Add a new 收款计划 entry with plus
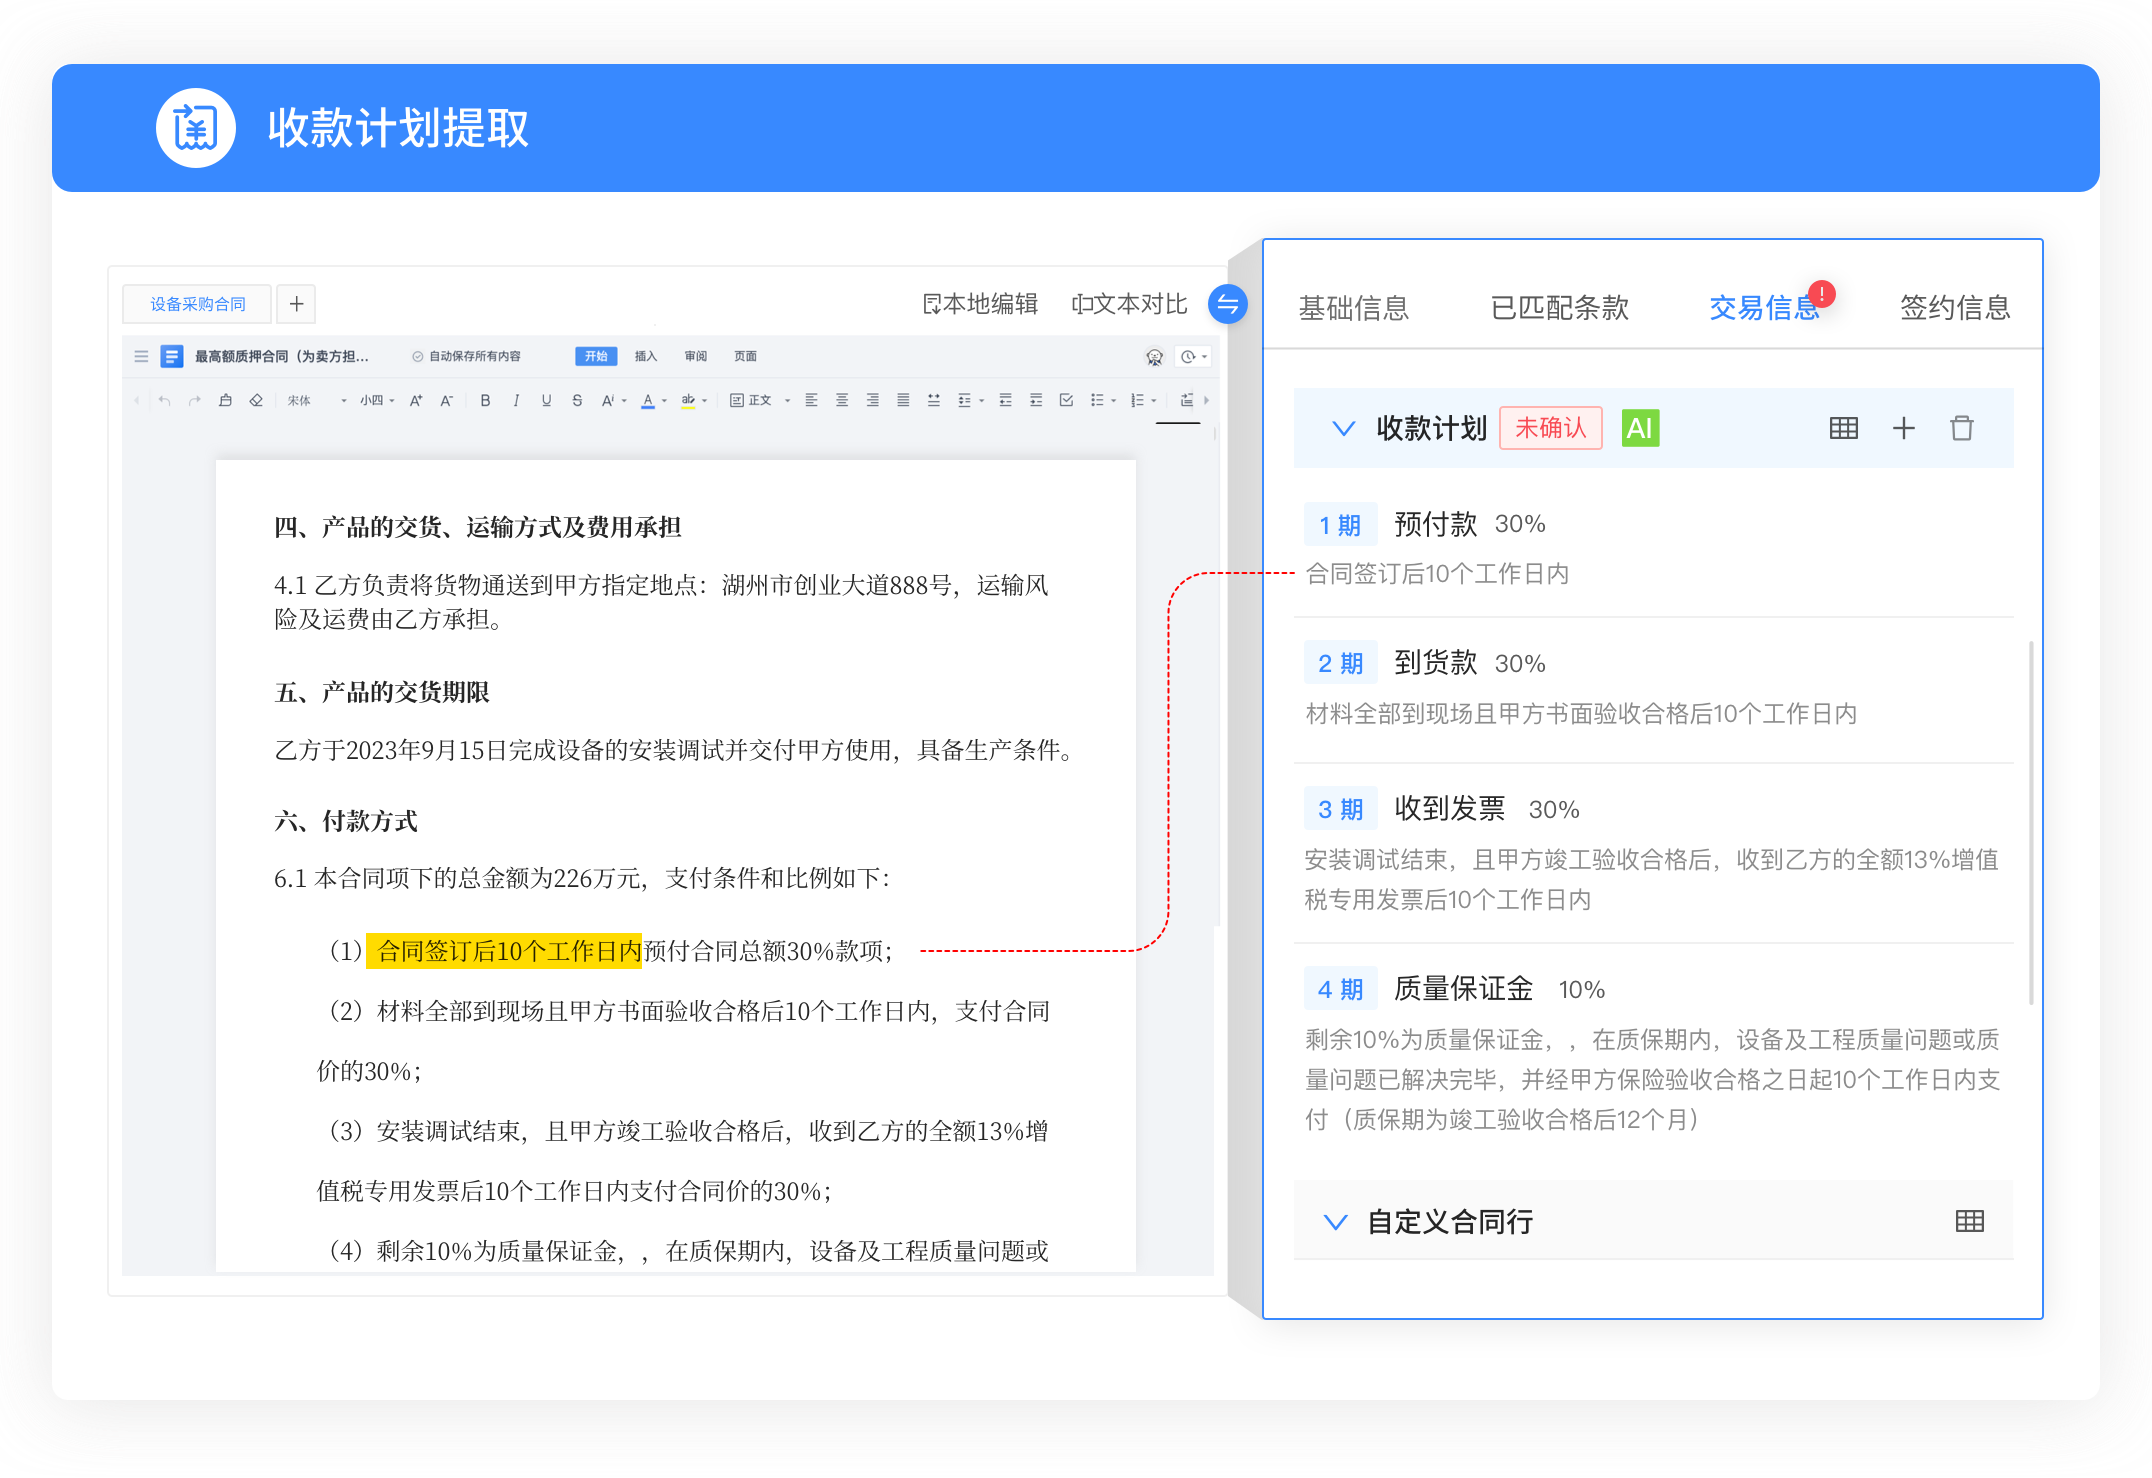The height and width of the screenshot is (1478, 2152). point(1904,428)
